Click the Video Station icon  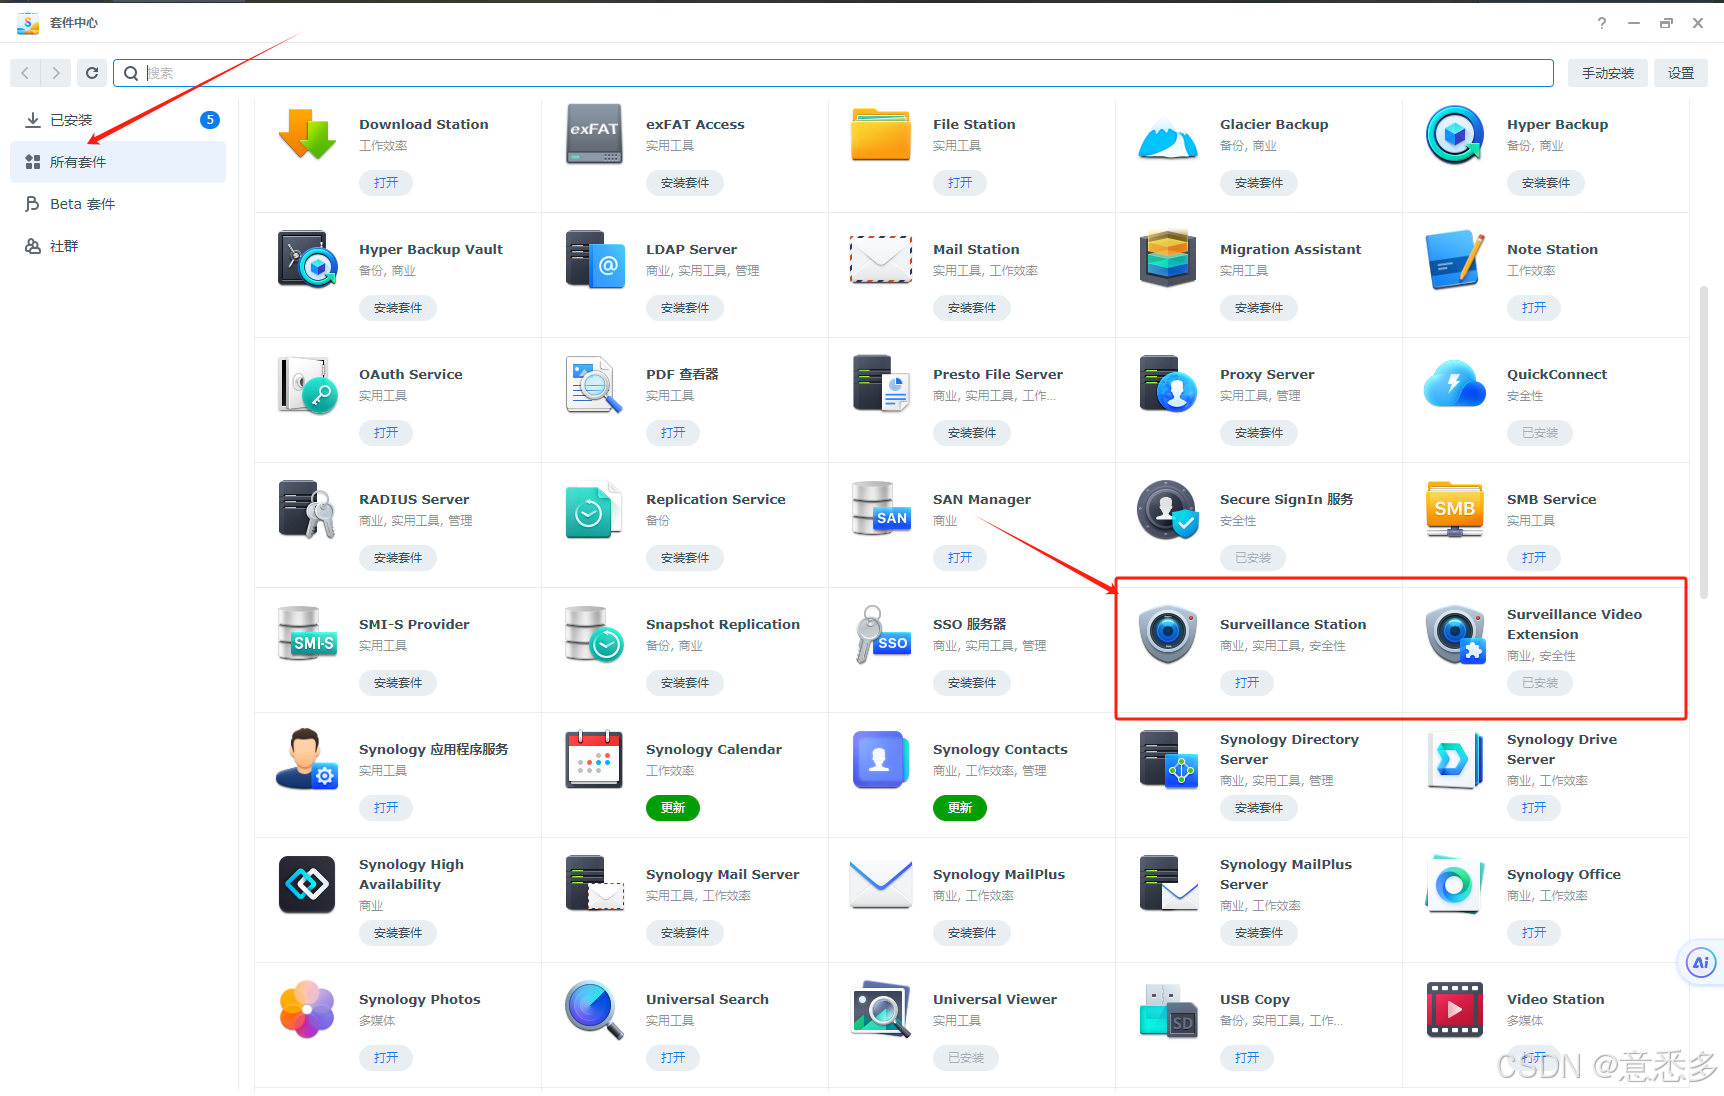(x=1455, y=1010)
